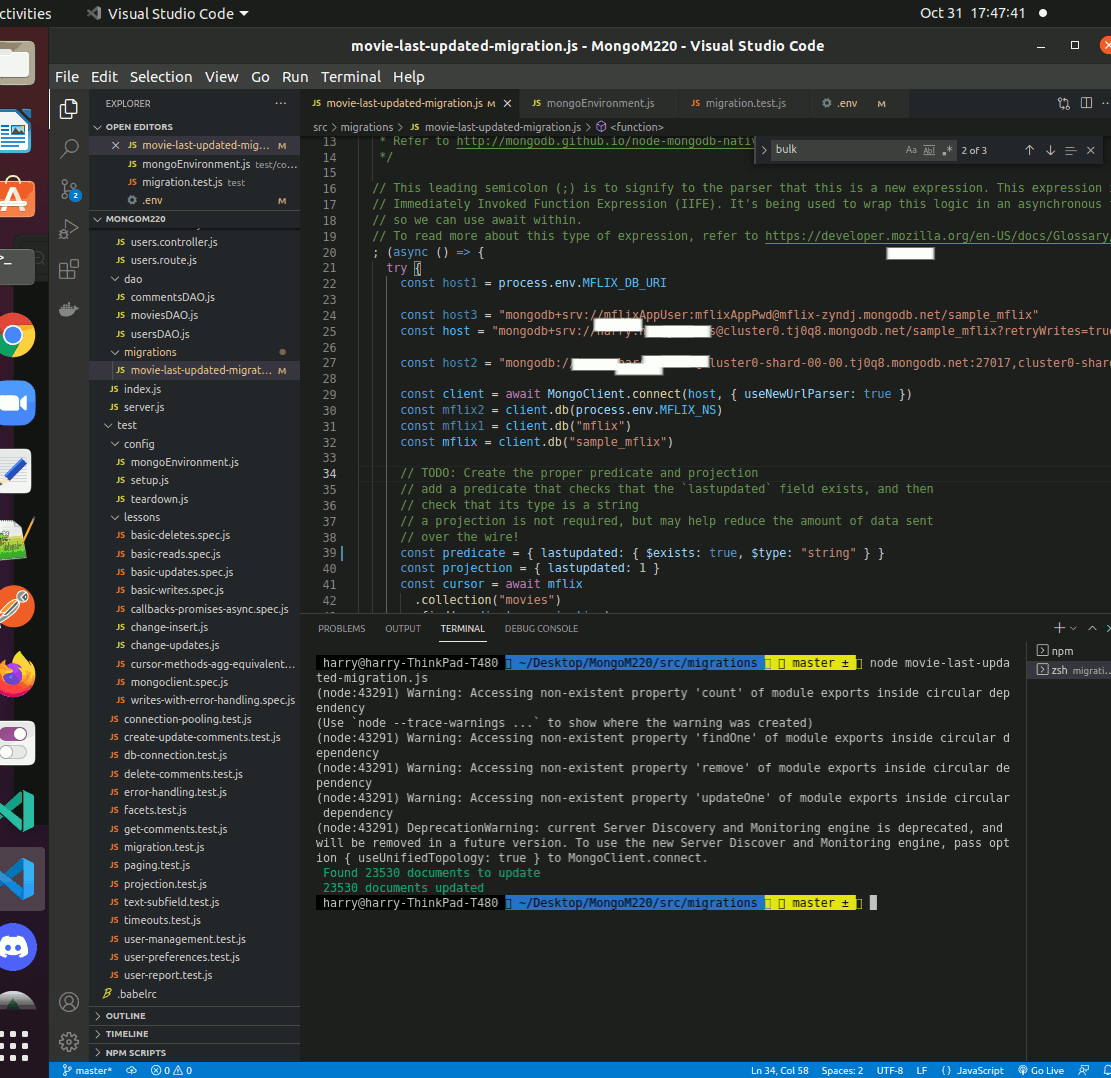Click the Open Changes compare icon
Viewport: 1111px width, 1078px height.
coord(1064,103)
